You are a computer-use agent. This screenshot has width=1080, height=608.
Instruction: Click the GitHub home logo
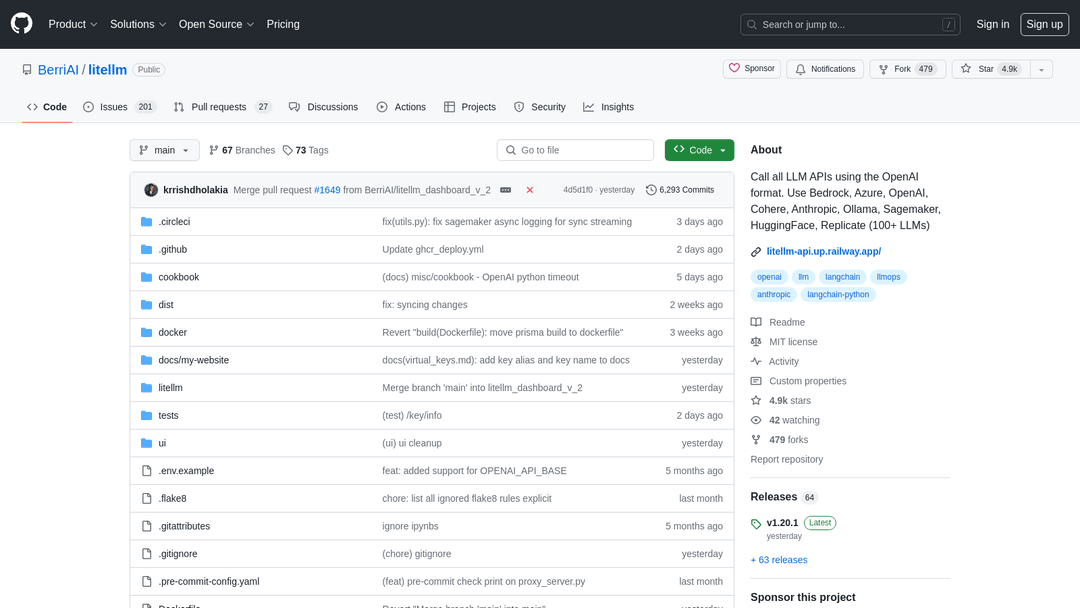coord(21,24)
